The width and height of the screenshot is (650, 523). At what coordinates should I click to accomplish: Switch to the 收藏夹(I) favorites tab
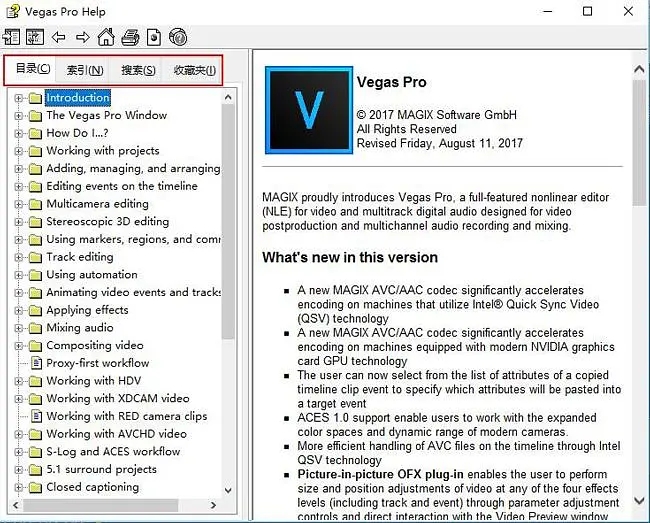(x=194, y=70)
